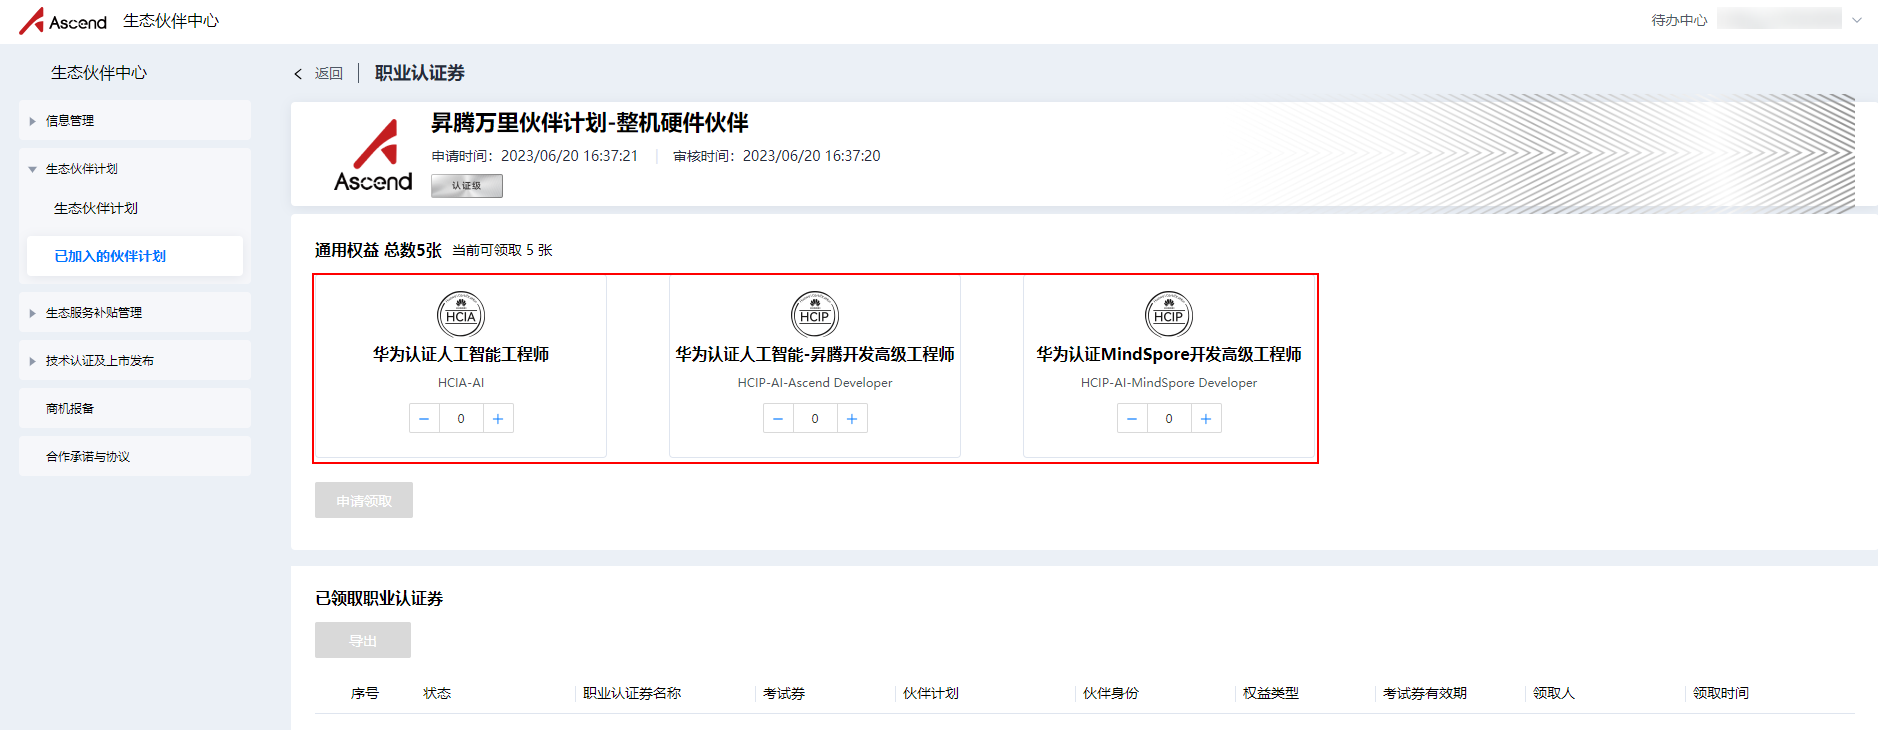
Task: Decrease HCIP-AI-Ascend Developer quantity with minus
Action: [778, 419]
